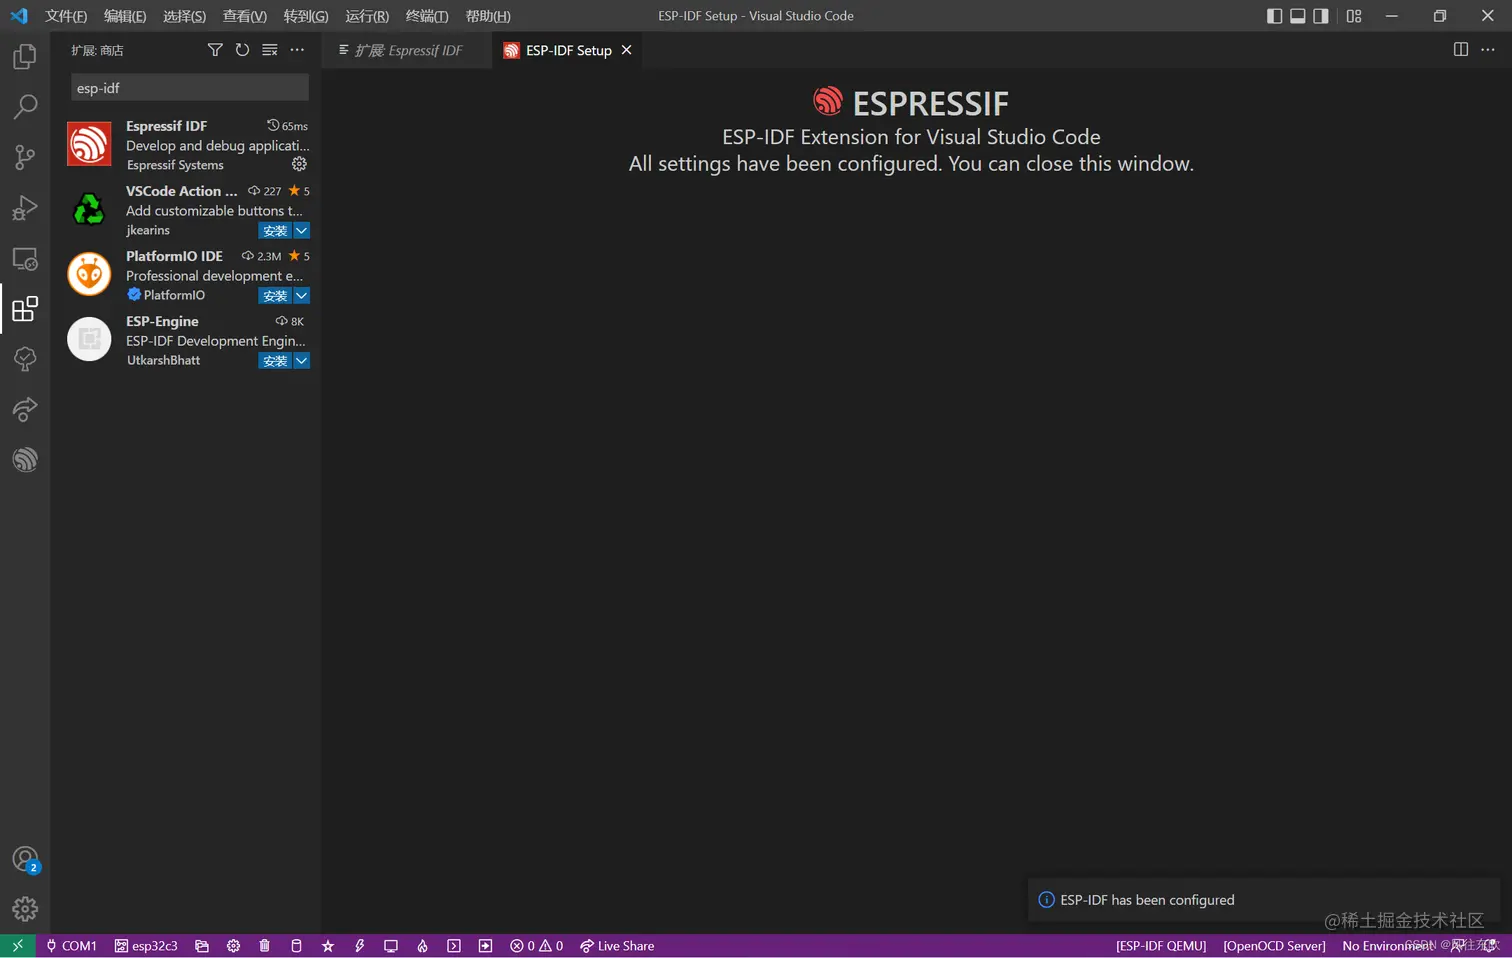Install VSCode Action Buttons extension
This screenshot has width=1512, height=958.
(275, 230)
